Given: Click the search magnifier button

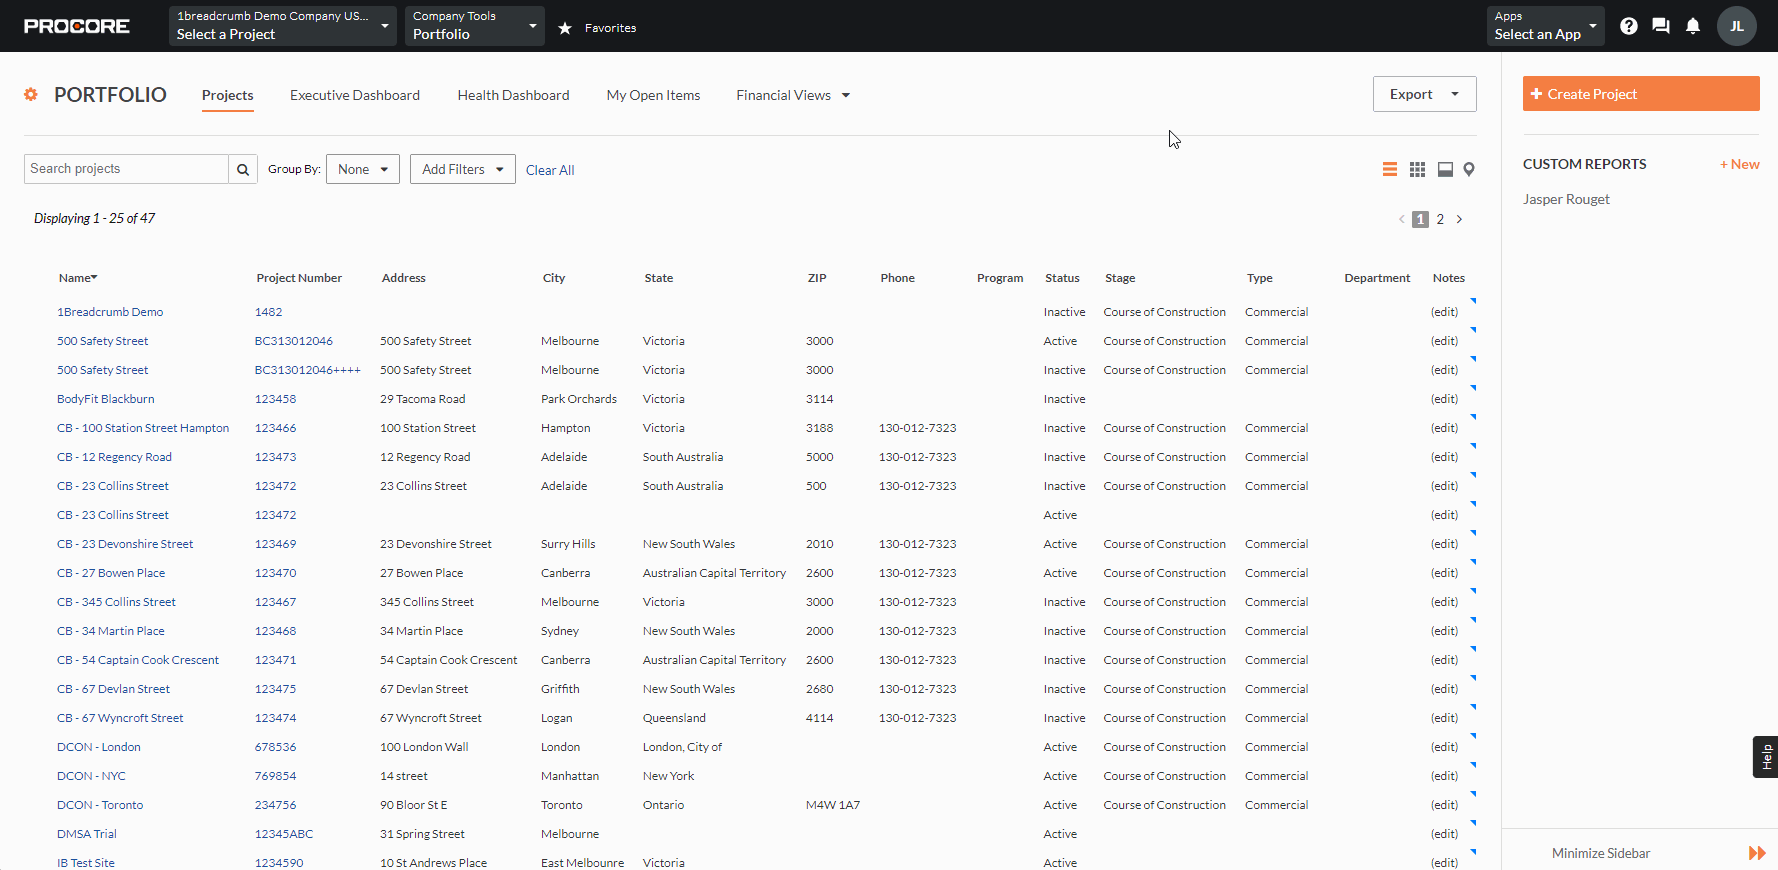Looking at the screenshot, I should click(243, 169).
